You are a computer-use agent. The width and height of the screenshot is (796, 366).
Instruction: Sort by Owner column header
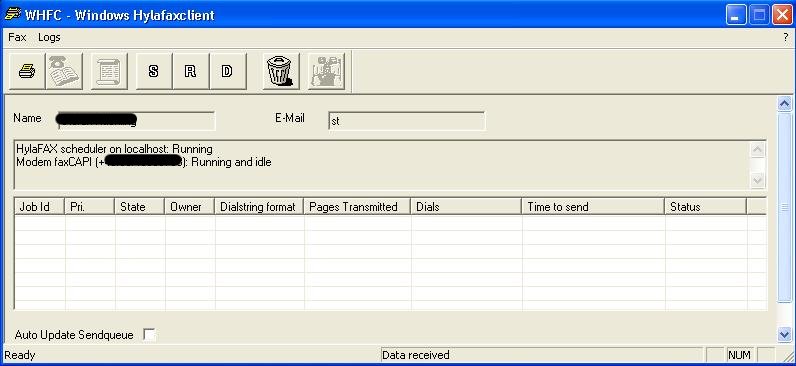coord(190,207)
